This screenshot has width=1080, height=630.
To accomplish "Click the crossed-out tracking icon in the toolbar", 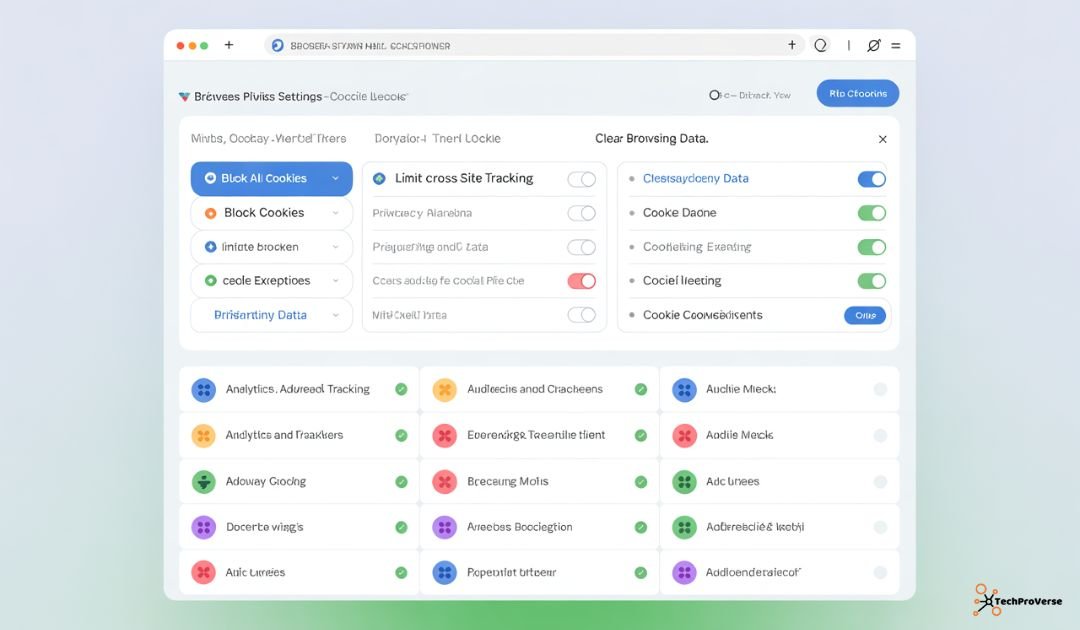I will pos(873,45).
